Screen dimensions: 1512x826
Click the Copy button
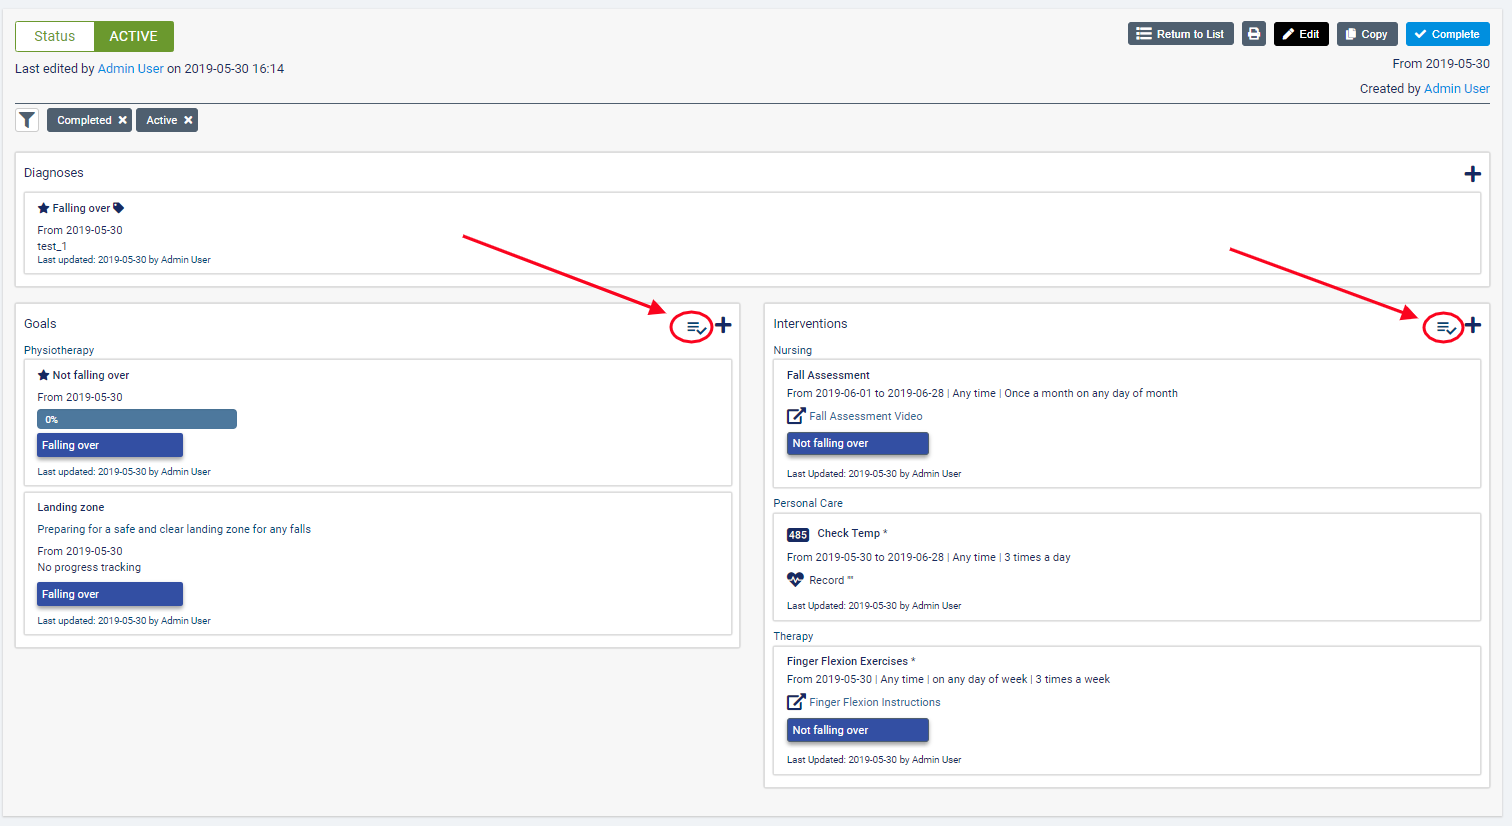coord(1366,34)
